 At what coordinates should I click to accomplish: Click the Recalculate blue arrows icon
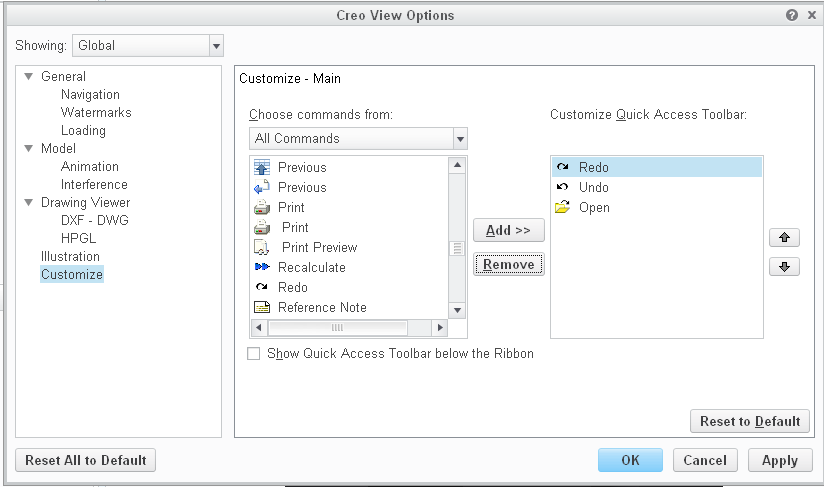click(262, 267)
